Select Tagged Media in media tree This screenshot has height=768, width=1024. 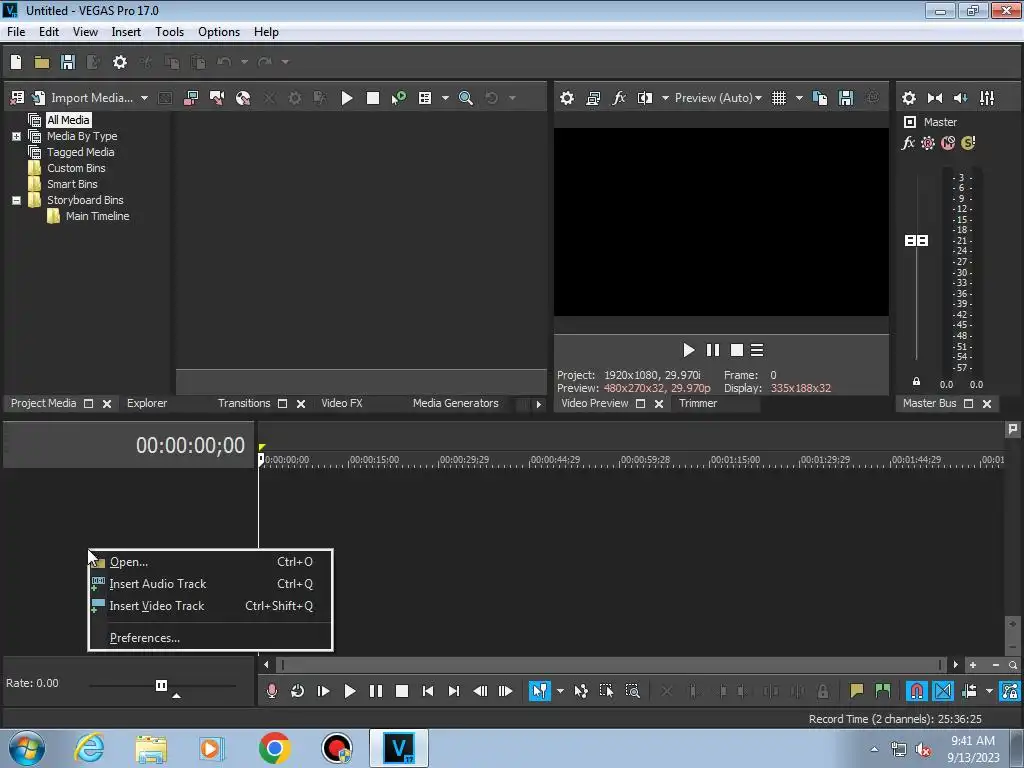(x=80, y=152)
